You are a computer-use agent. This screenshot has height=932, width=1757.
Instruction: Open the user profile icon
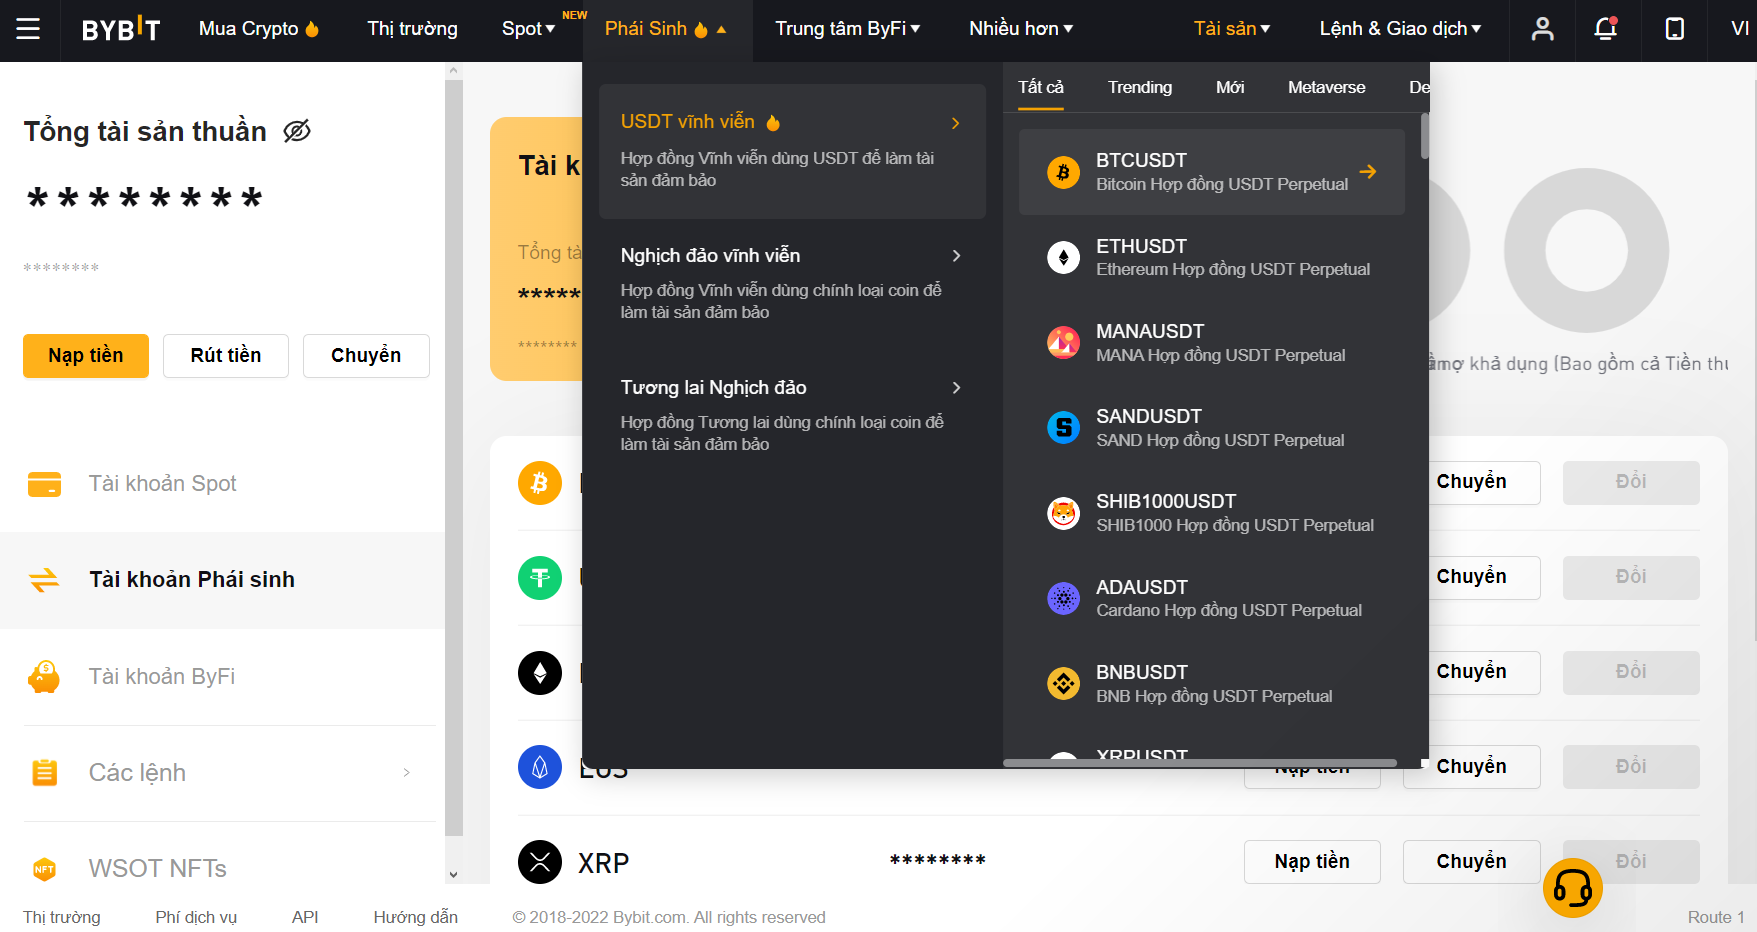point(1542,29)
